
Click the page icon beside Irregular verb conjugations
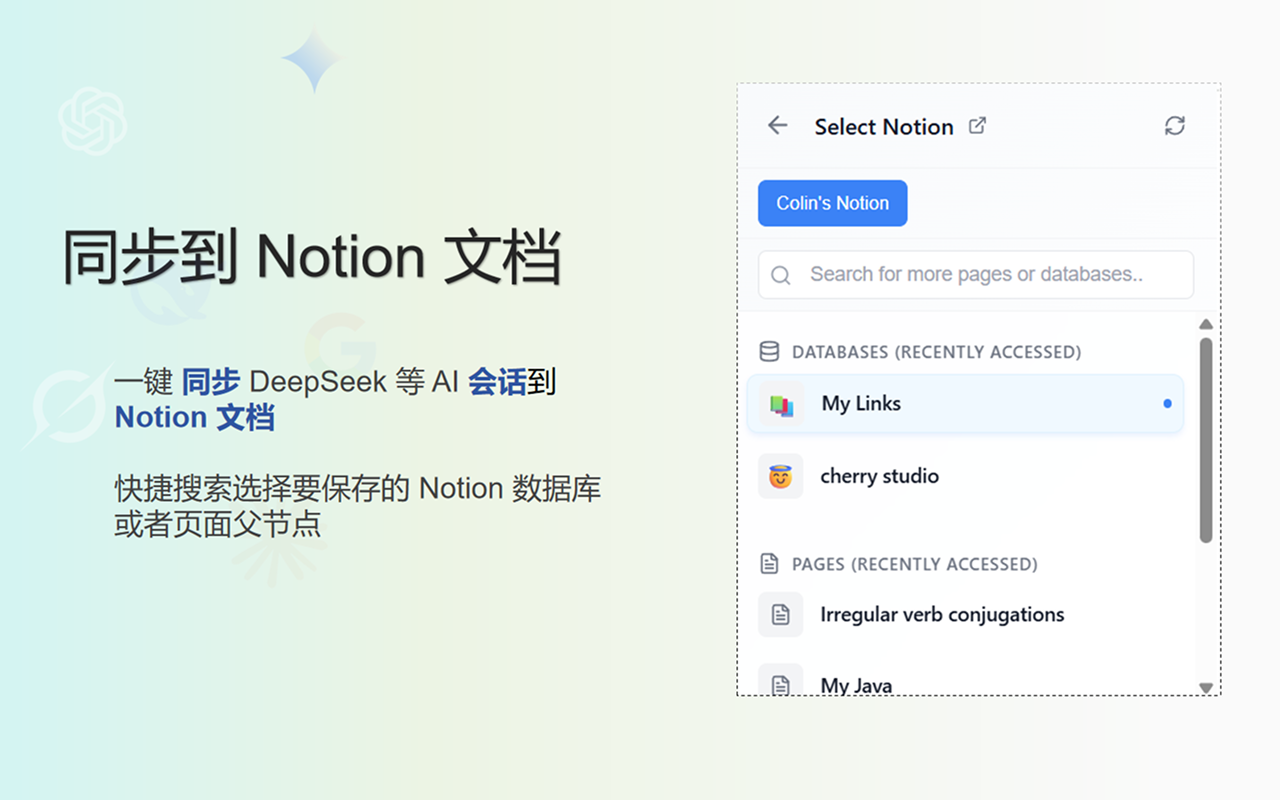[x=780, y=614]
